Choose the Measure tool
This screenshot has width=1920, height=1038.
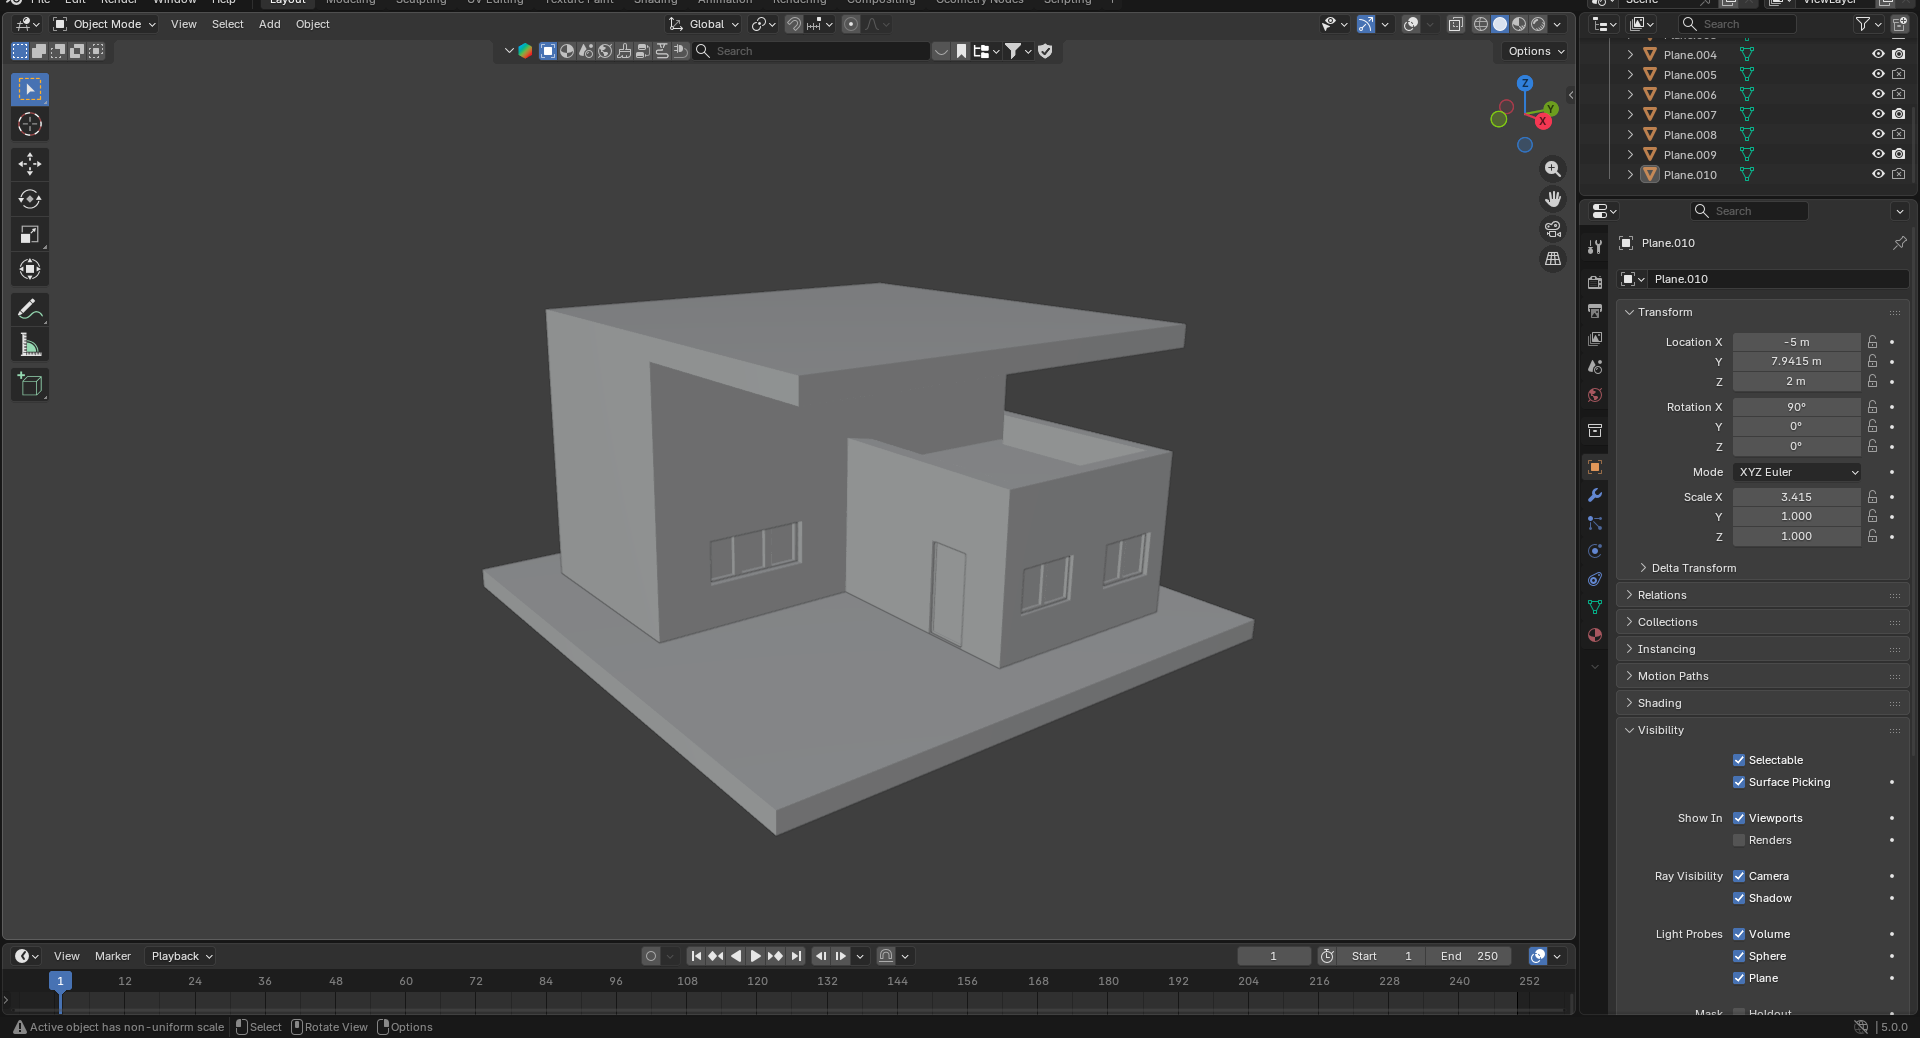click(x=30, y=346)
